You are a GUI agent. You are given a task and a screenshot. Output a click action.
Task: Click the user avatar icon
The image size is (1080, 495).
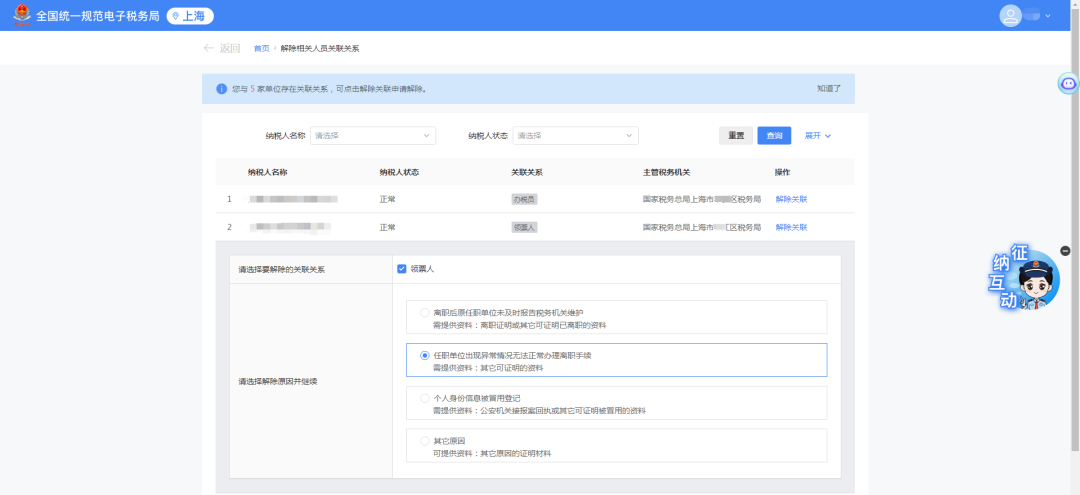[1011, 16]
